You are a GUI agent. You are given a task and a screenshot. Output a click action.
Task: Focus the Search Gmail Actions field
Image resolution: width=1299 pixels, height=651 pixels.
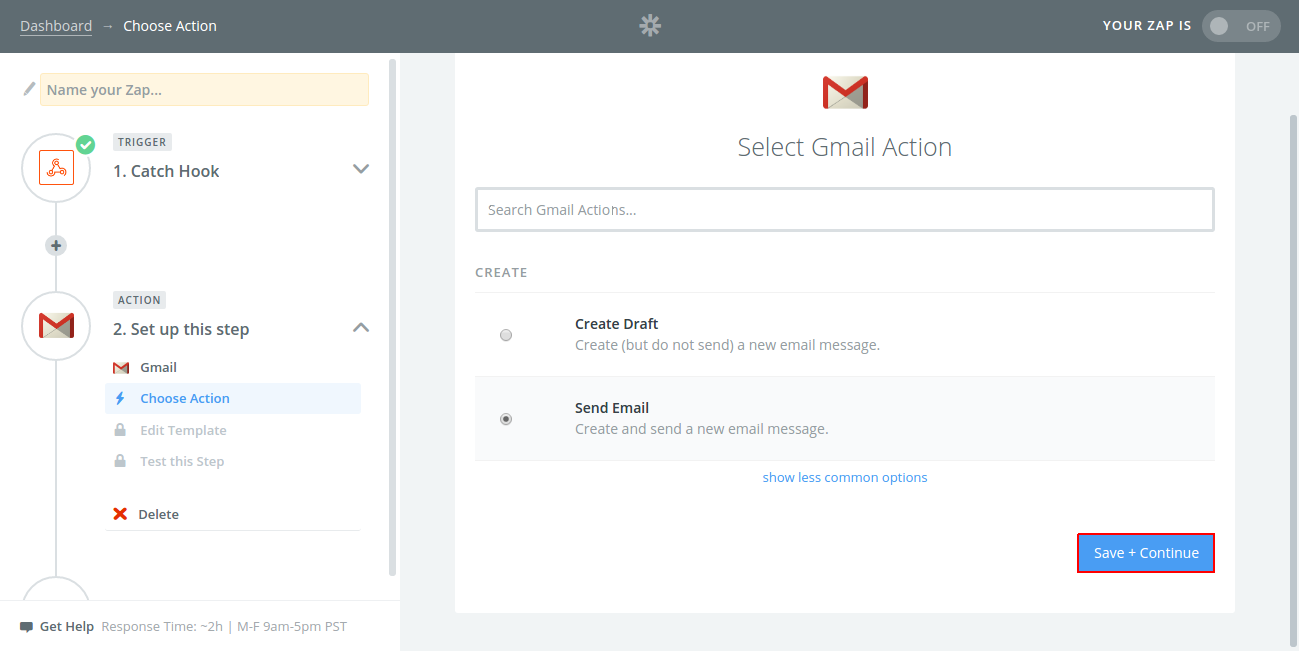tap(845, 210)
